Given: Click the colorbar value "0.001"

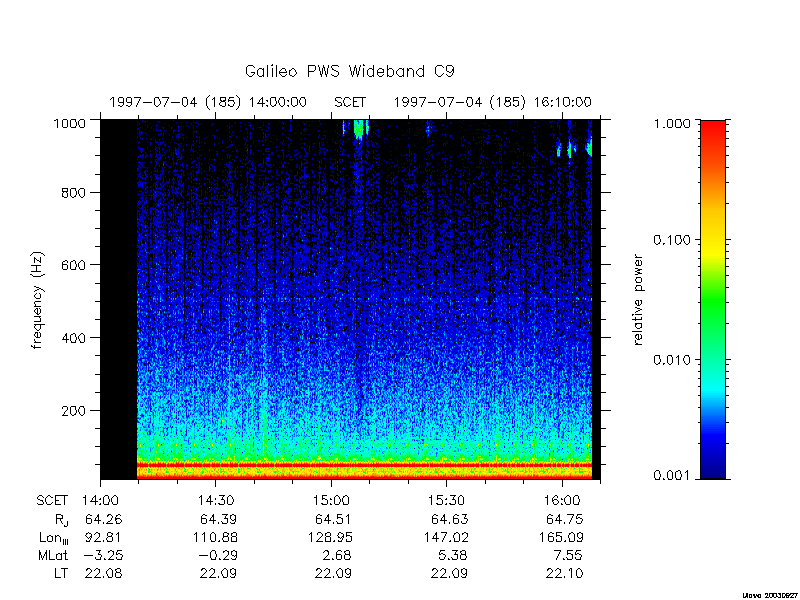Looking at the screenshot, I should pos(673,476).
